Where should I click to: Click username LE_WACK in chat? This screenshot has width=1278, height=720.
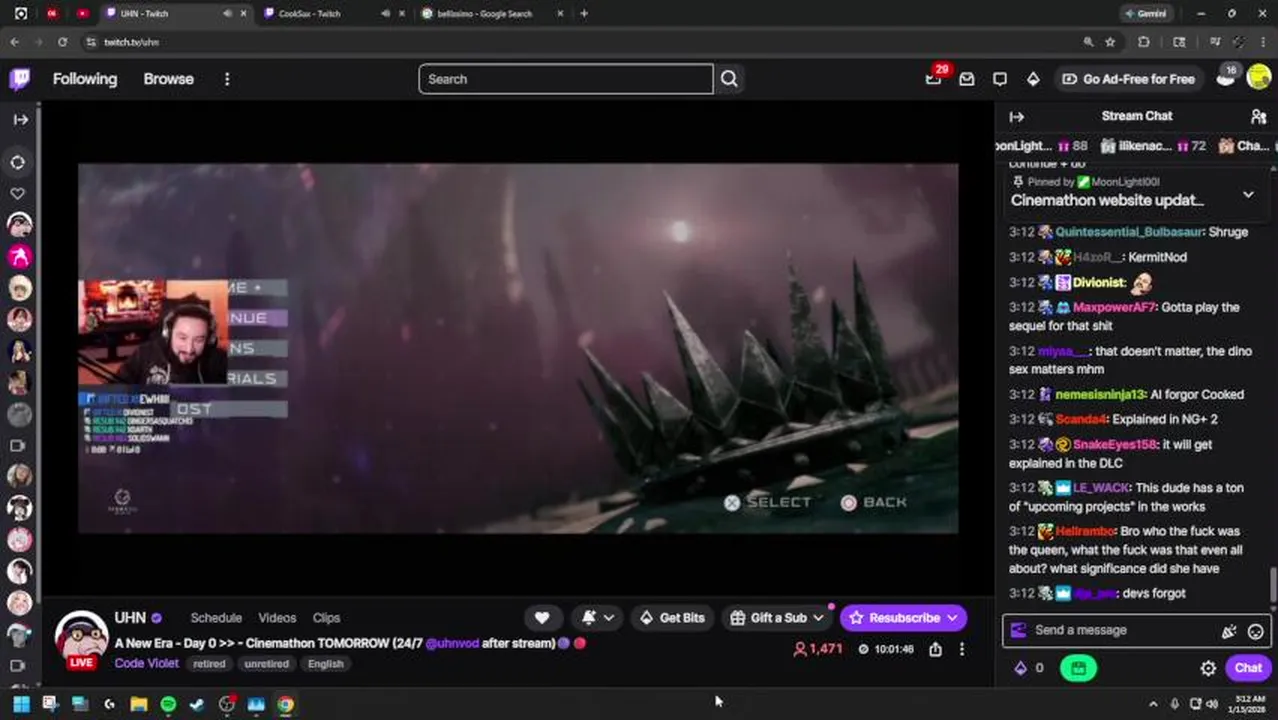click(1100, 488)
